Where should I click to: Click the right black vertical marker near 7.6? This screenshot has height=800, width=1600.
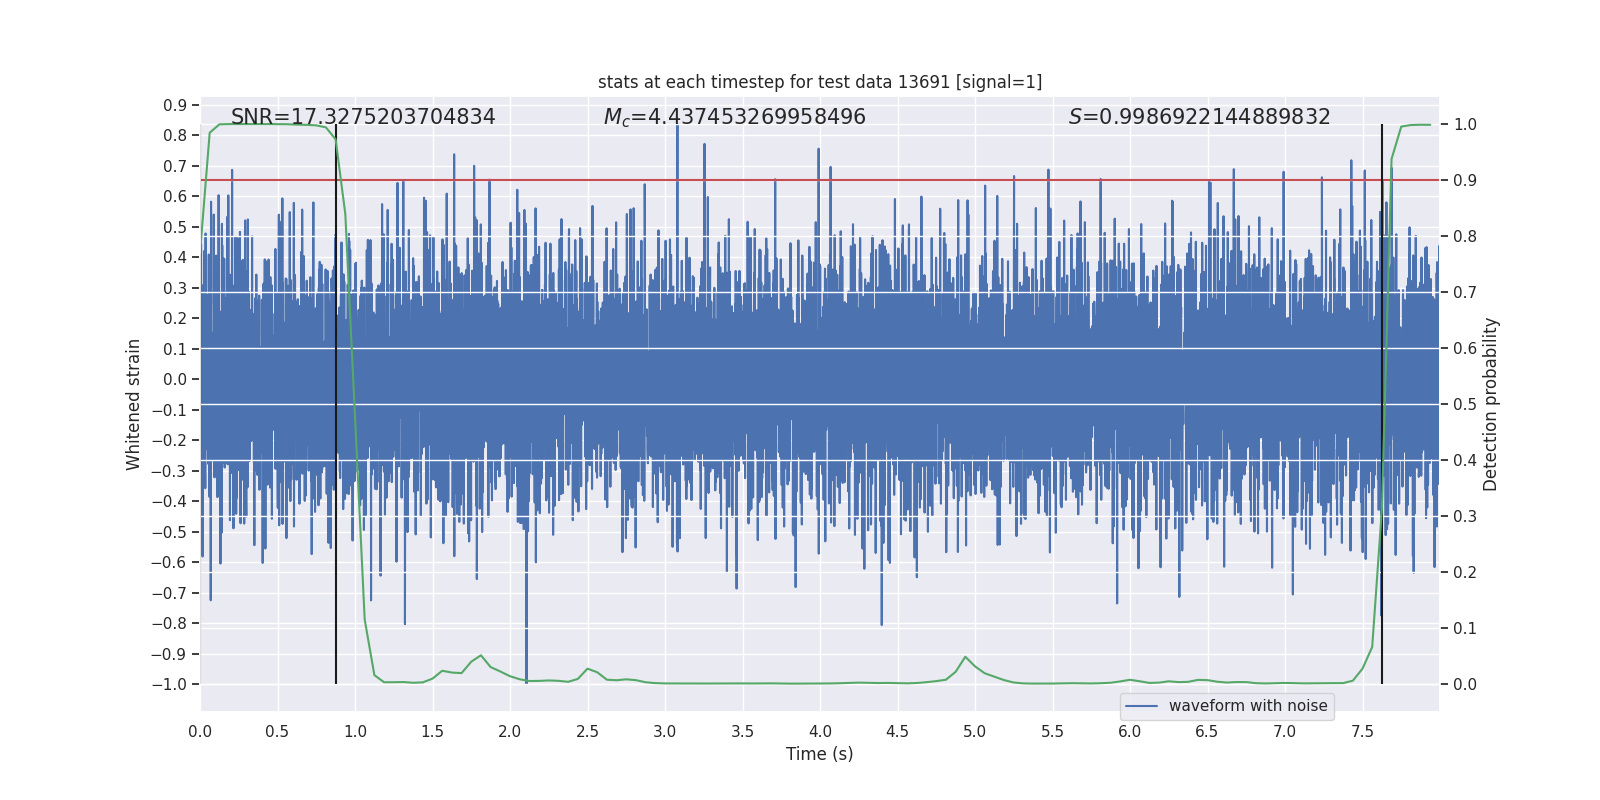[x=1382, y=404]
